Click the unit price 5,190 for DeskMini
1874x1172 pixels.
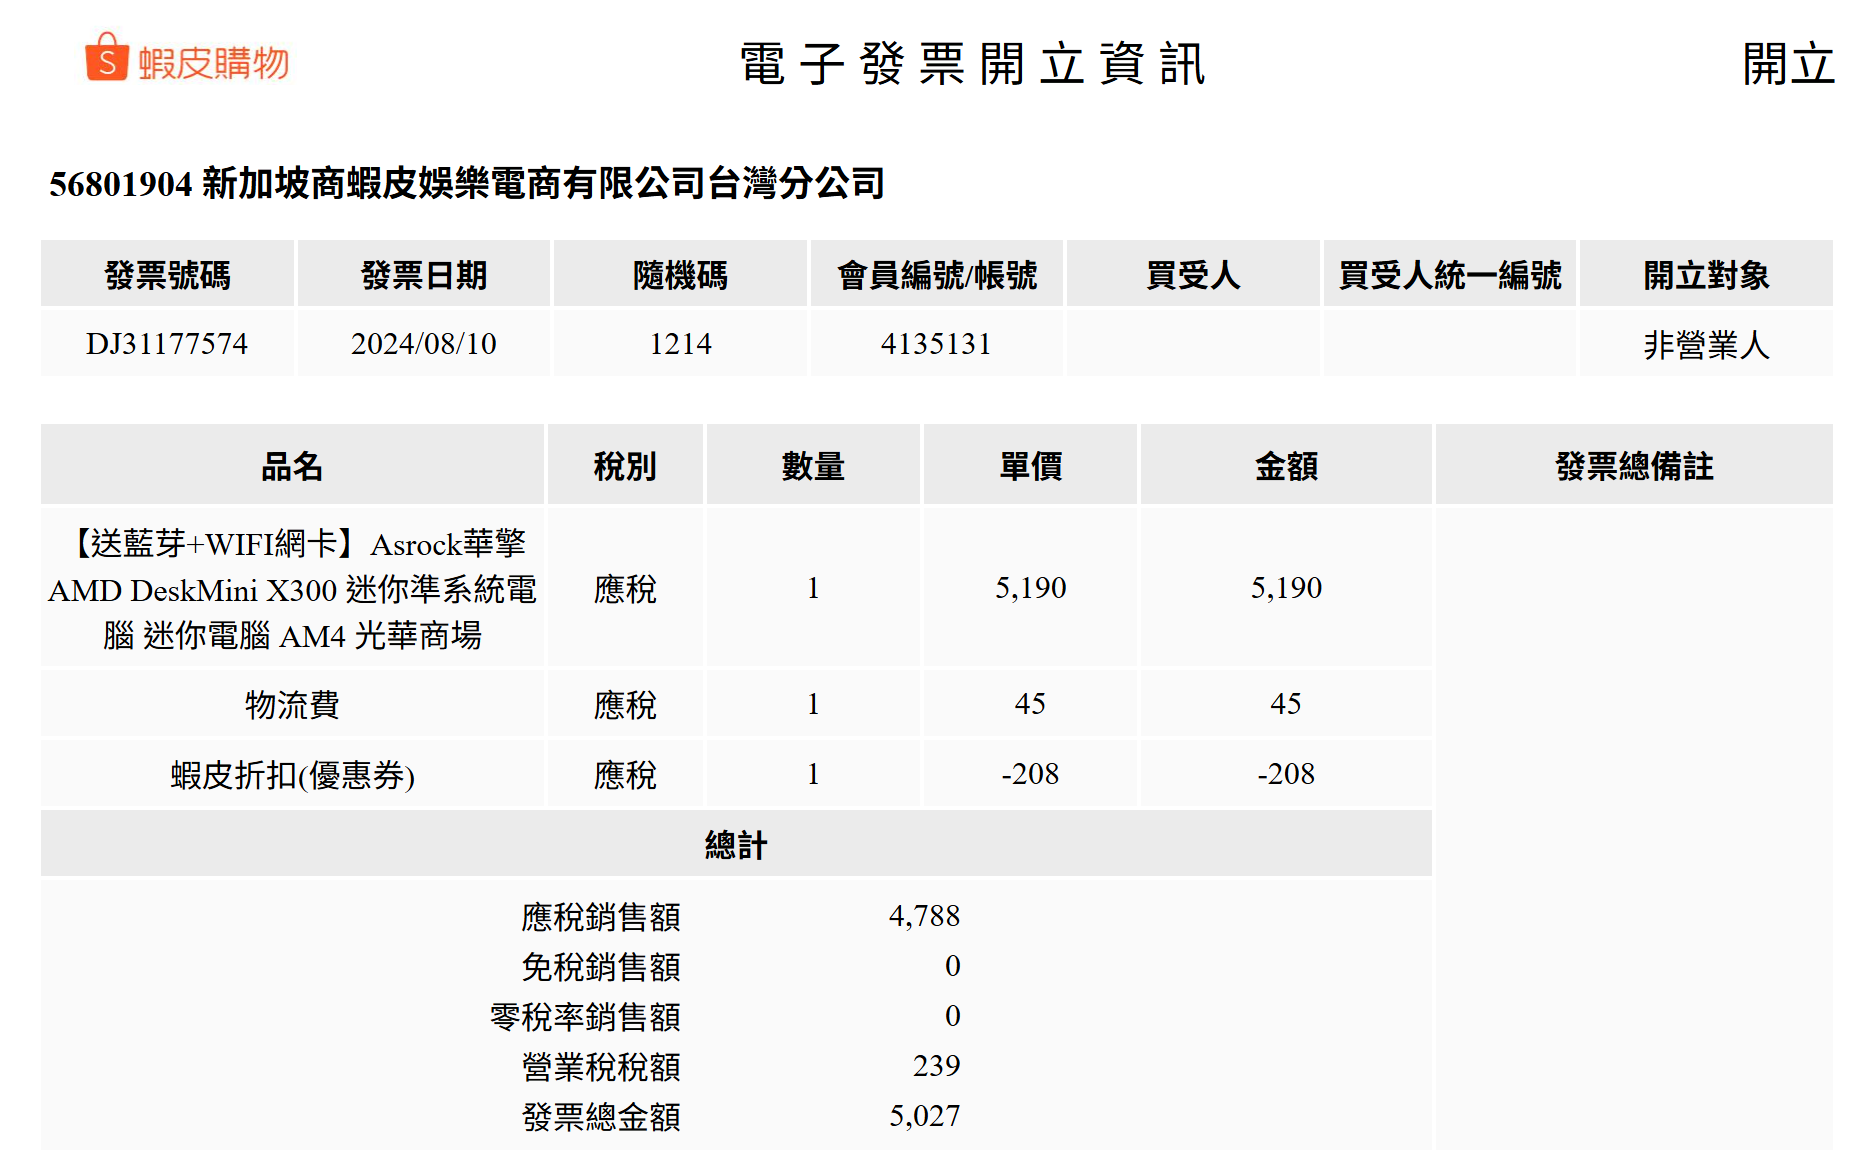click(1030, 588)
